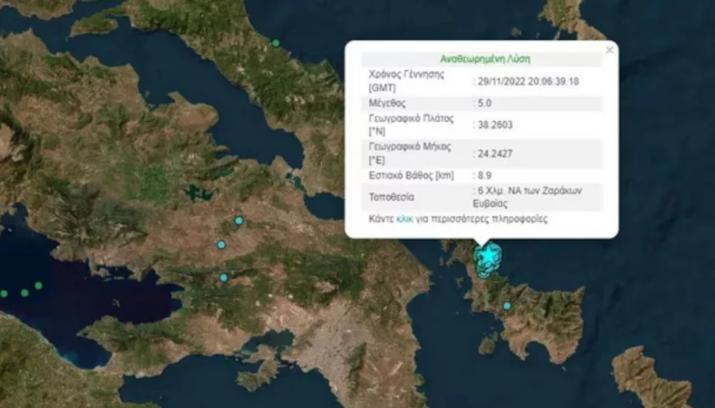Select the earthquake dot southeast of epicenter cluster

point(507,306)
